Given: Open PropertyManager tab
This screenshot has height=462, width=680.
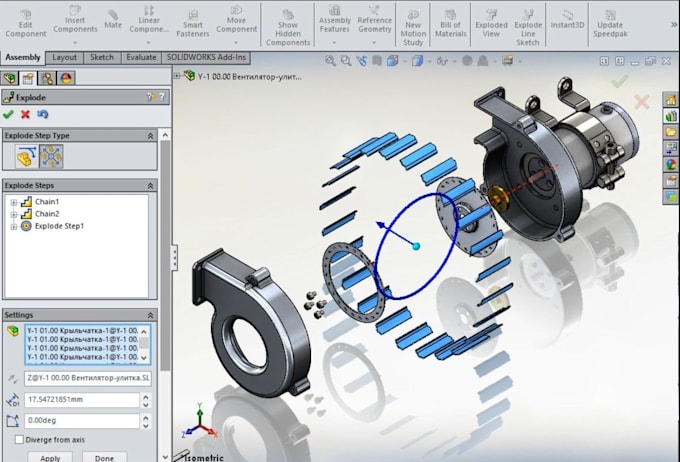Looking at the screenshot, I should coord(28,78).
